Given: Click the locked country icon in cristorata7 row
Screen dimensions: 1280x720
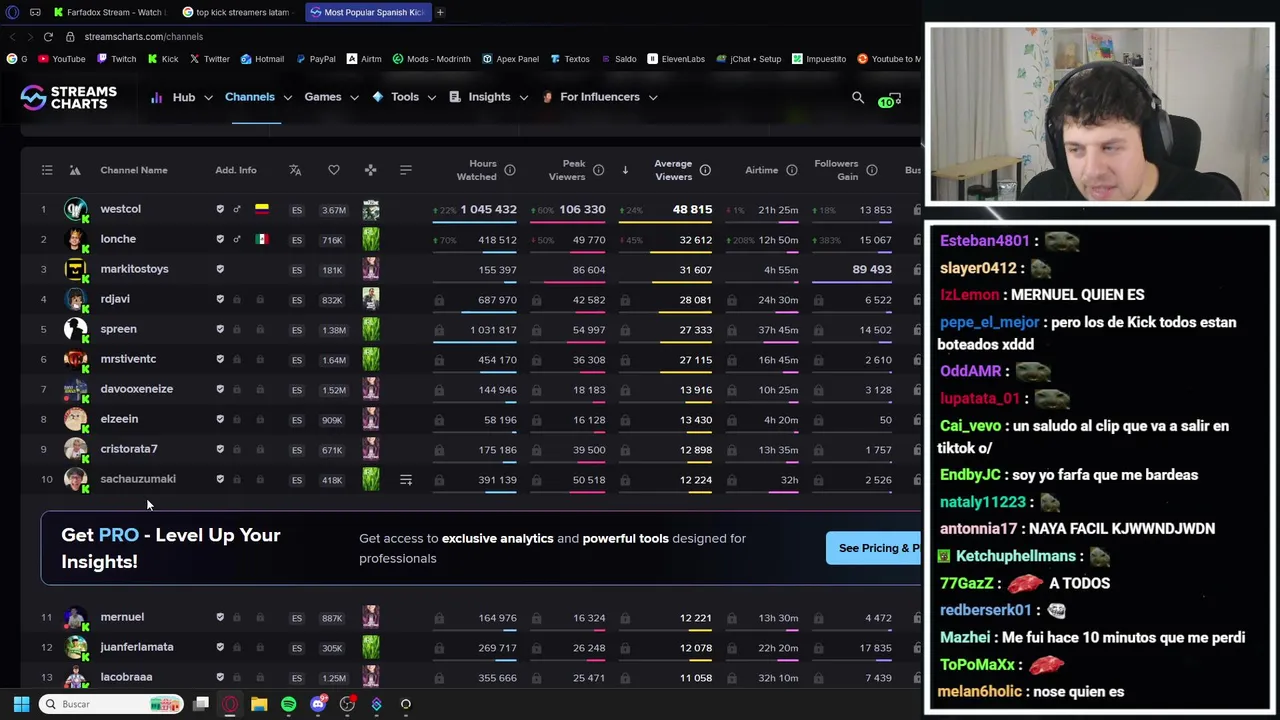Looking at the screenshot, I should (260, 449).
